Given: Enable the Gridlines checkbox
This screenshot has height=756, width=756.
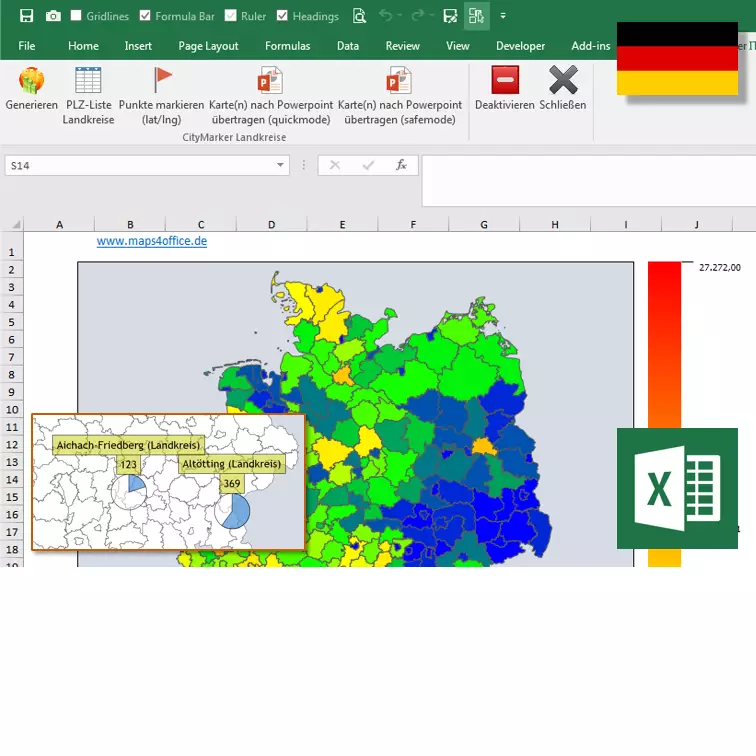Looking at the screenshot, I should (76, 16).
